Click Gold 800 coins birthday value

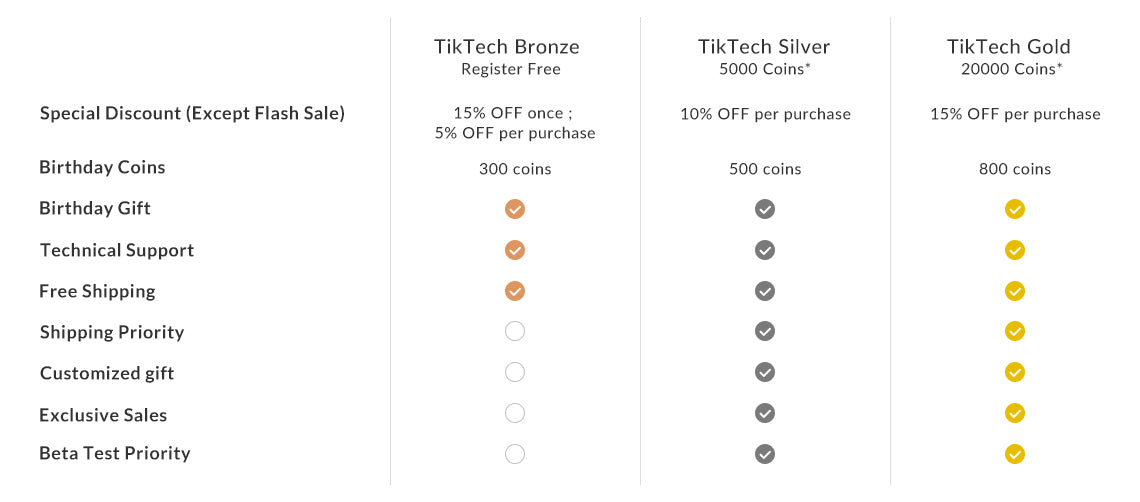coord(1015,169)
